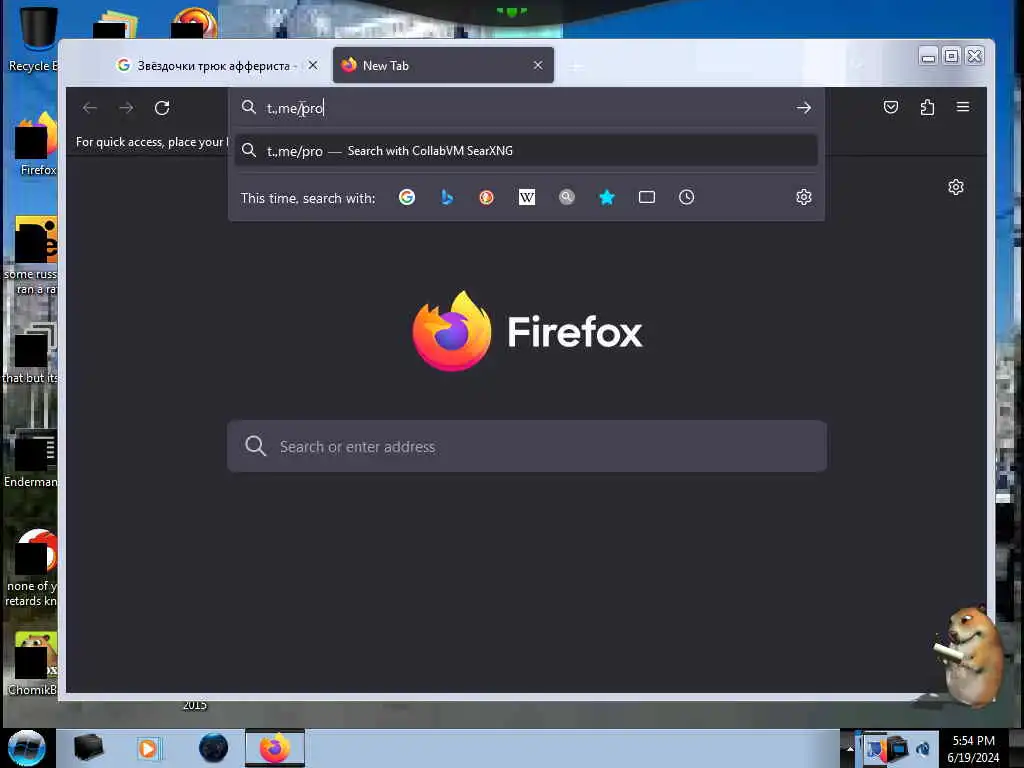
Task: Open Save to Pocket
Action: [x=891, y=107]
